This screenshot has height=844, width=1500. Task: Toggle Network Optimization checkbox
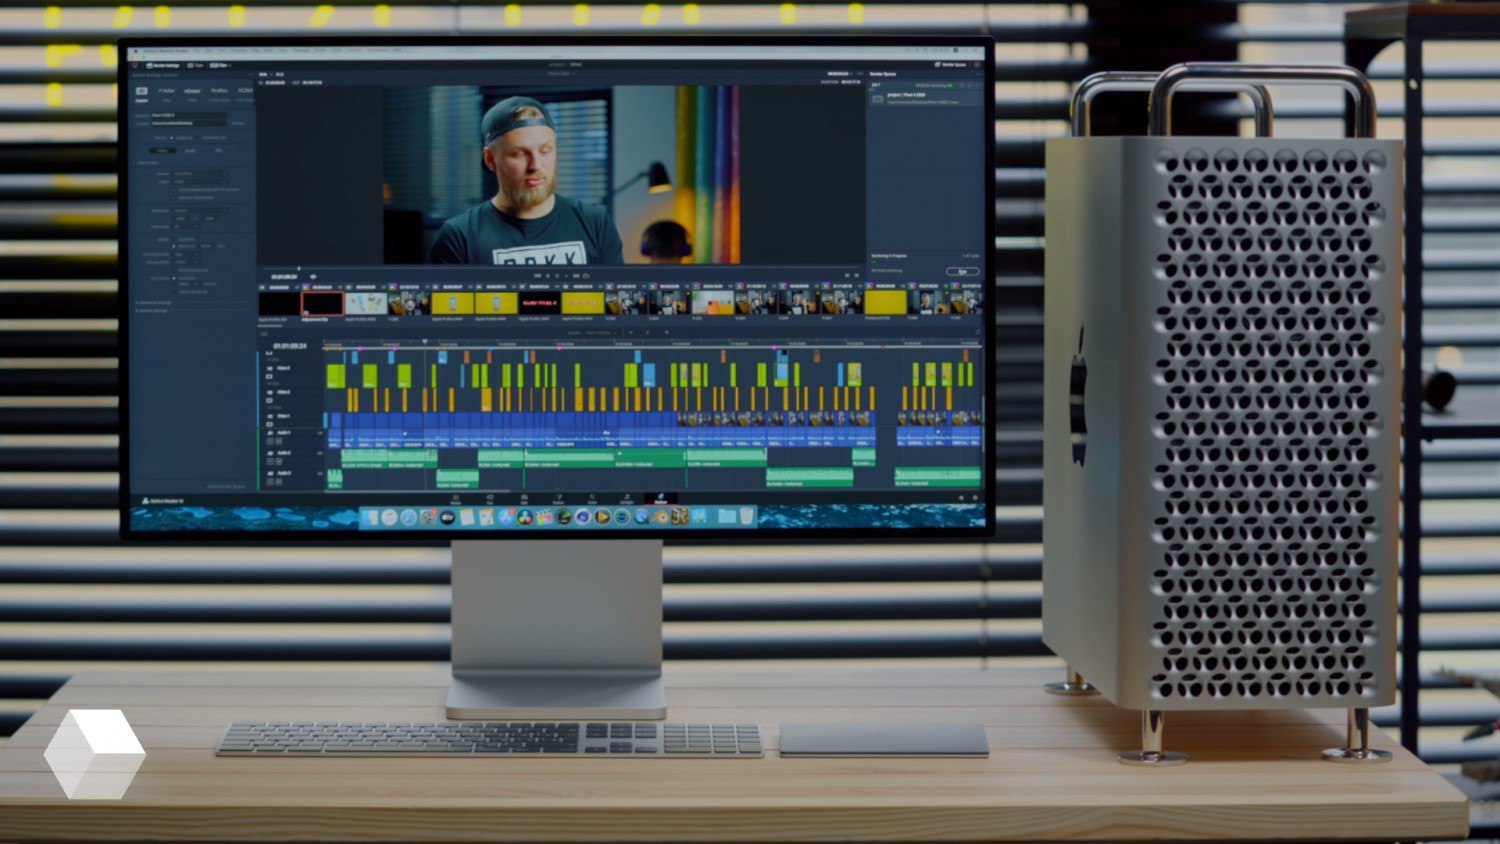click(174, 197)
